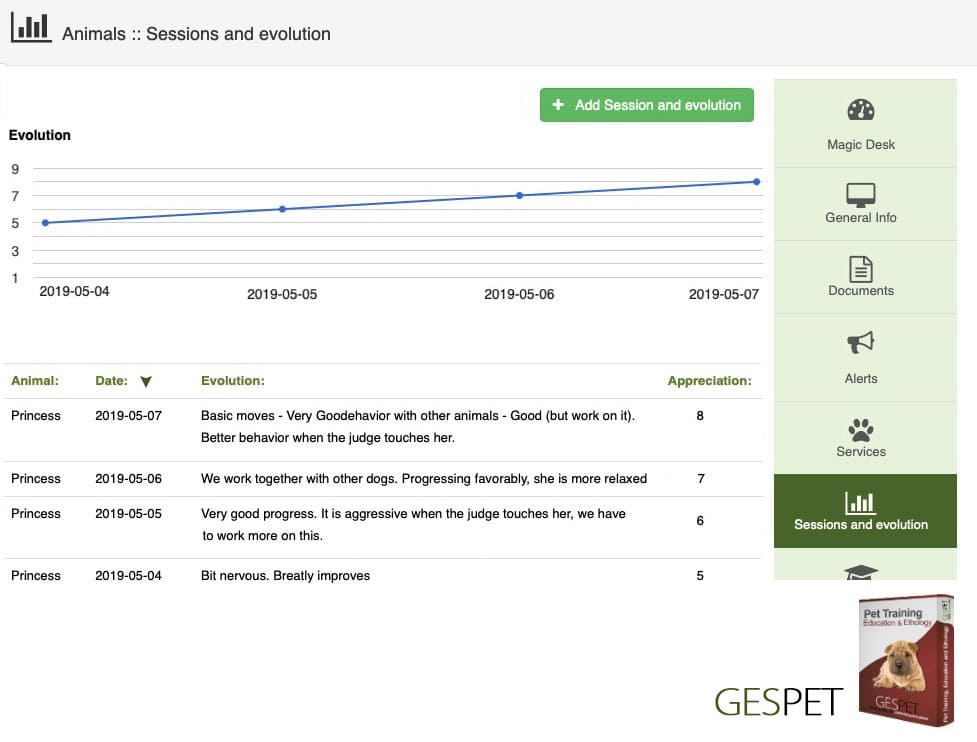Select Sessions and evolution sidebar chart icon

click(860, 502)
